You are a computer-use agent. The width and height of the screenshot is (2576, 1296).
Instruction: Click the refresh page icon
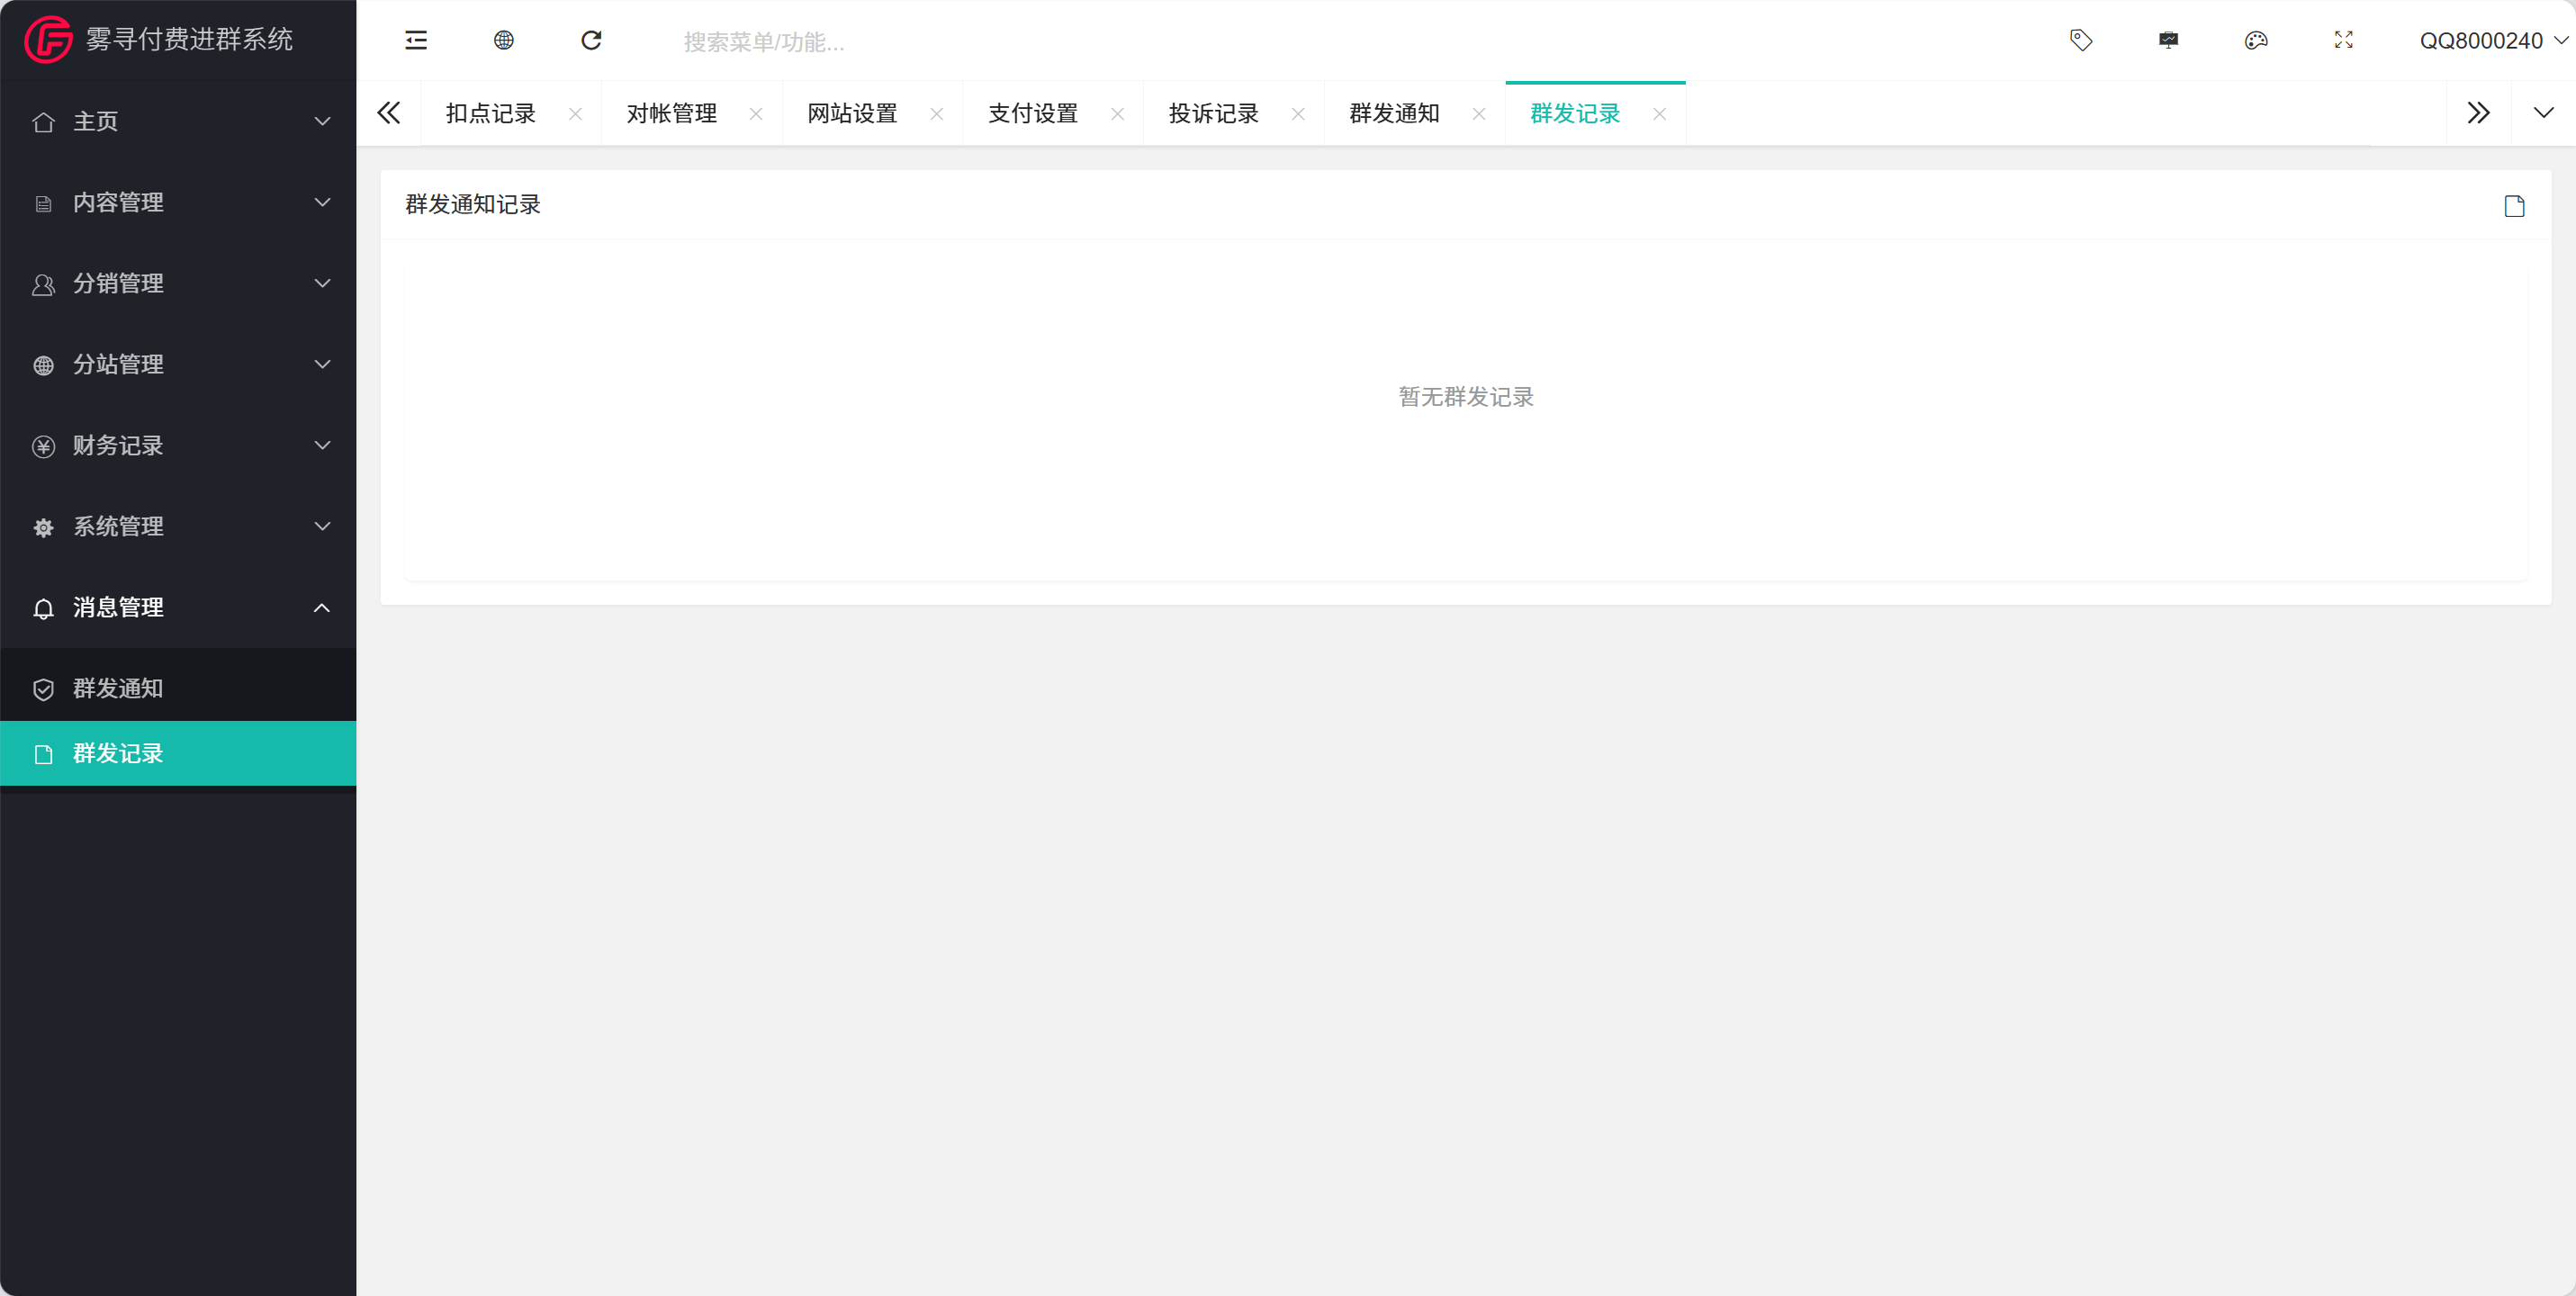pyautogui.click(x=592, y=40)
